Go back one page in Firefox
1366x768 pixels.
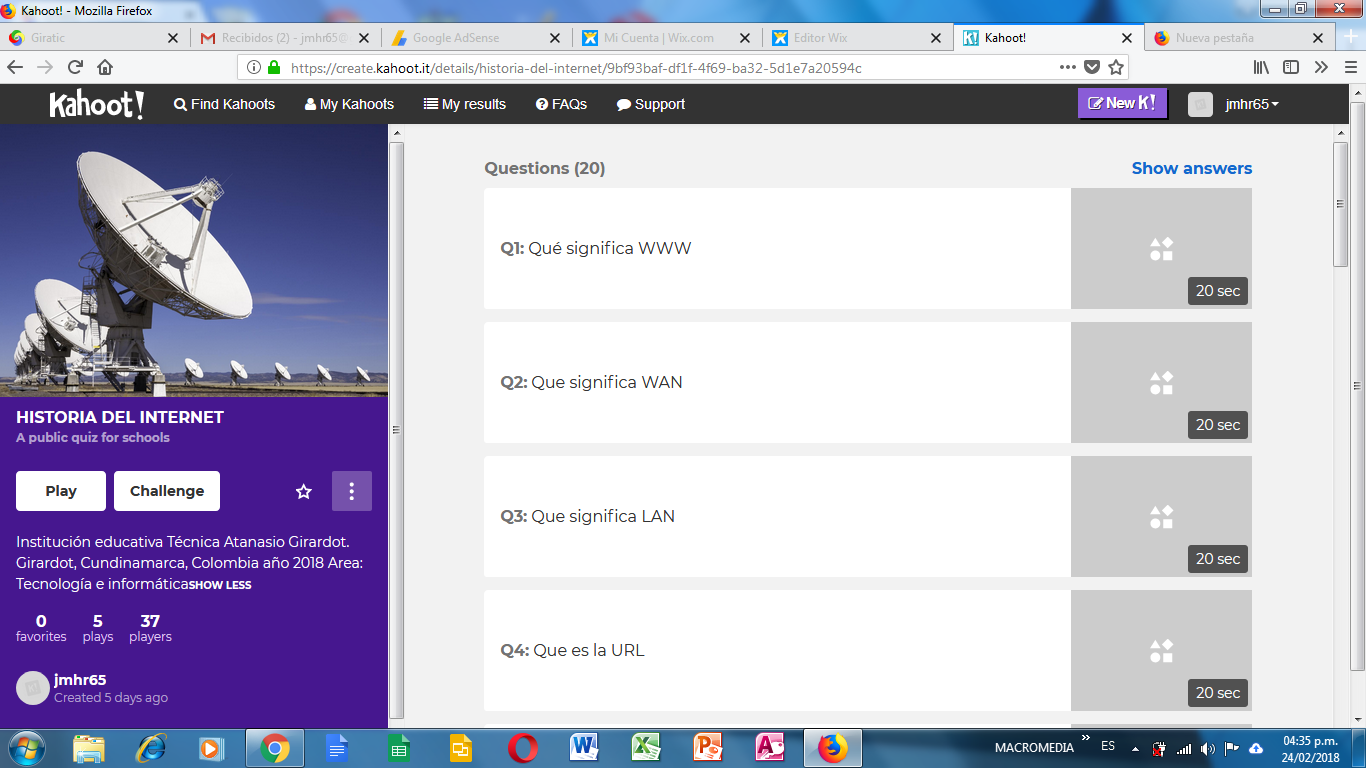click(15, 67)
